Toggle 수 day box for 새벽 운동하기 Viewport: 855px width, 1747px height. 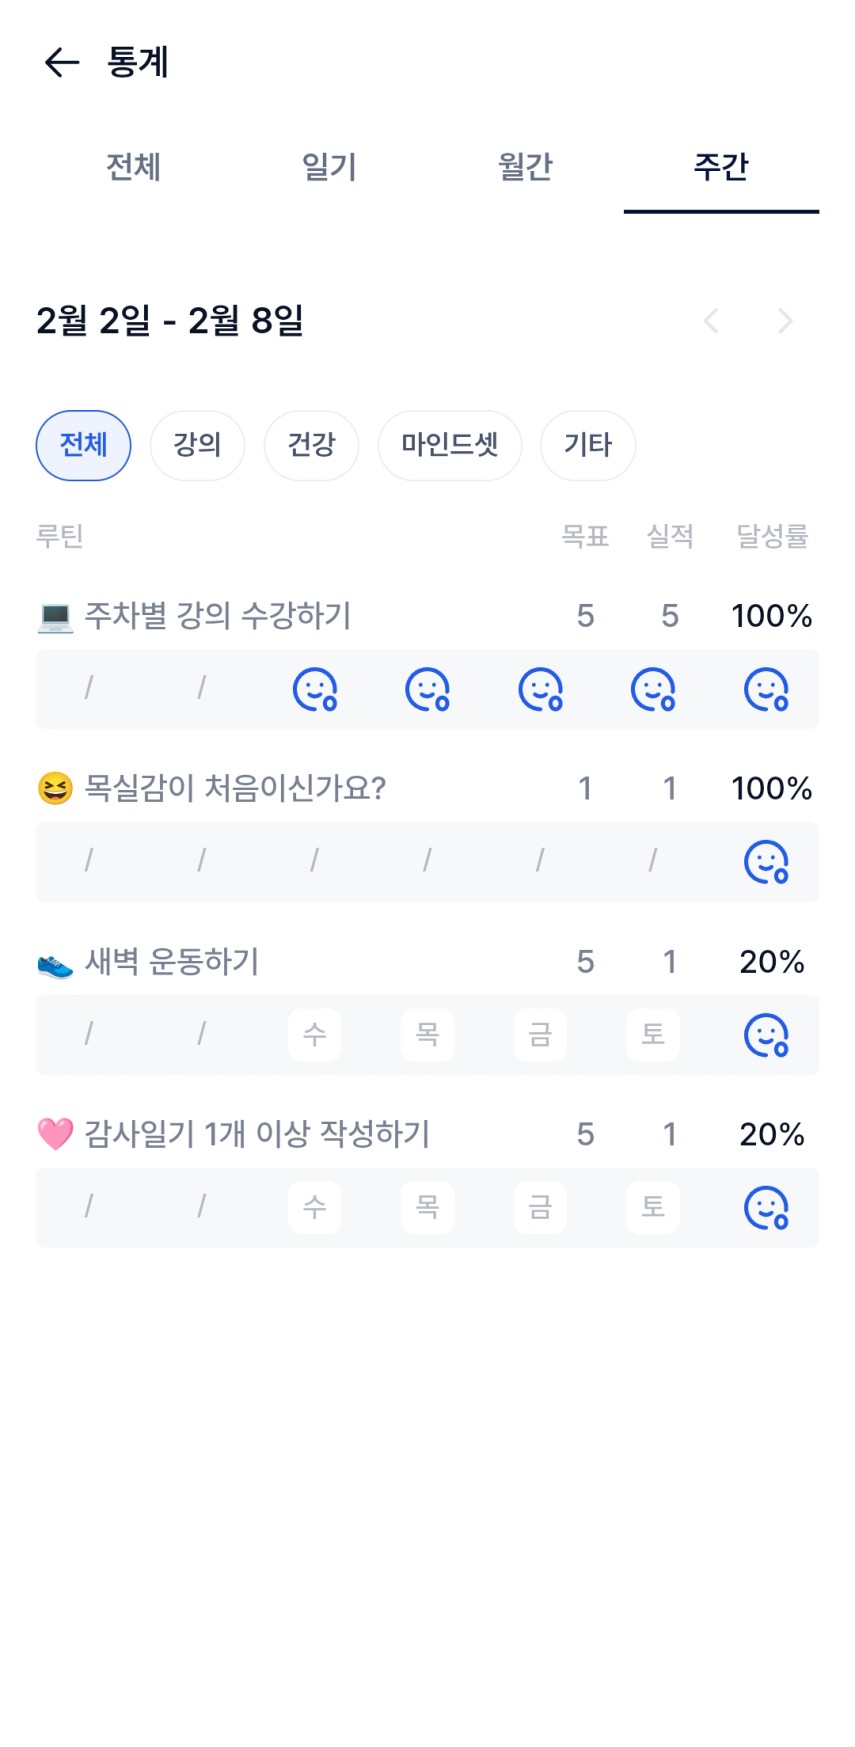tap(314, 1034)
